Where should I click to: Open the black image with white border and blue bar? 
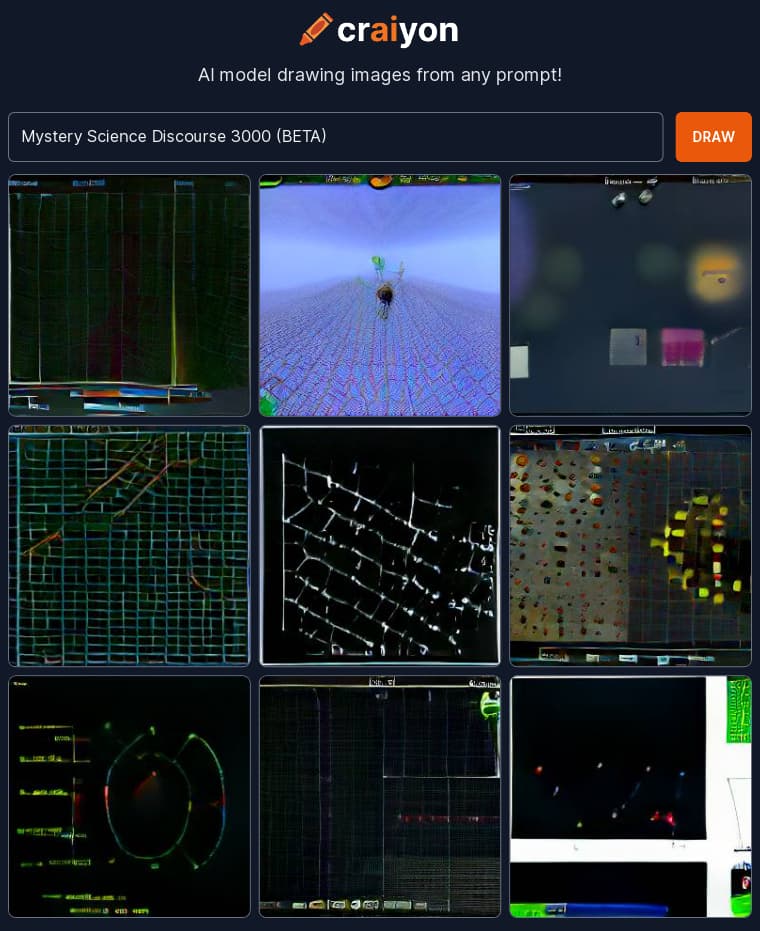pyautogui.click(x=631, y=796)
